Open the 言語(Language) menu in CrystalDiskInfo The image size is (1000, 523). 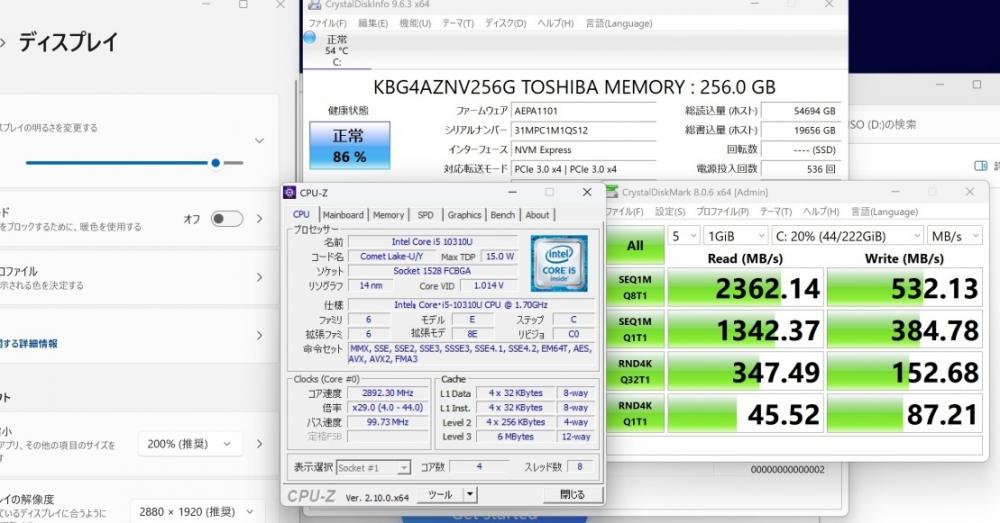(619, 24)
